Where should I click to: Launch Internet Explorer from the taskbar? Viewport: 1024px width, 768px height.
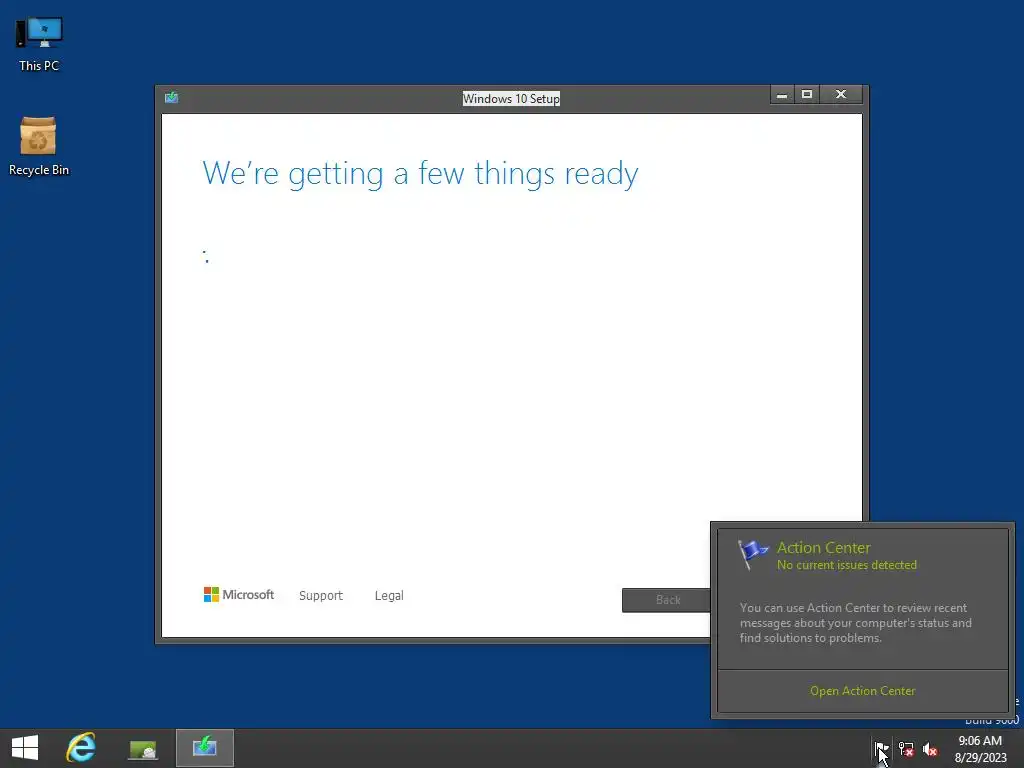[81, 748]
